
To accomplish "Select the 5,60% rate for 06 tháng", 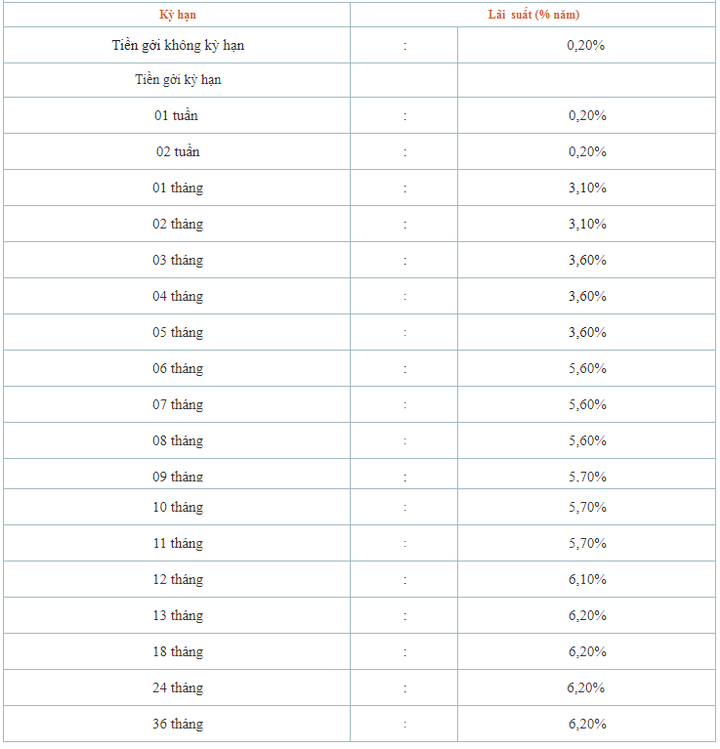I will 587,369.
